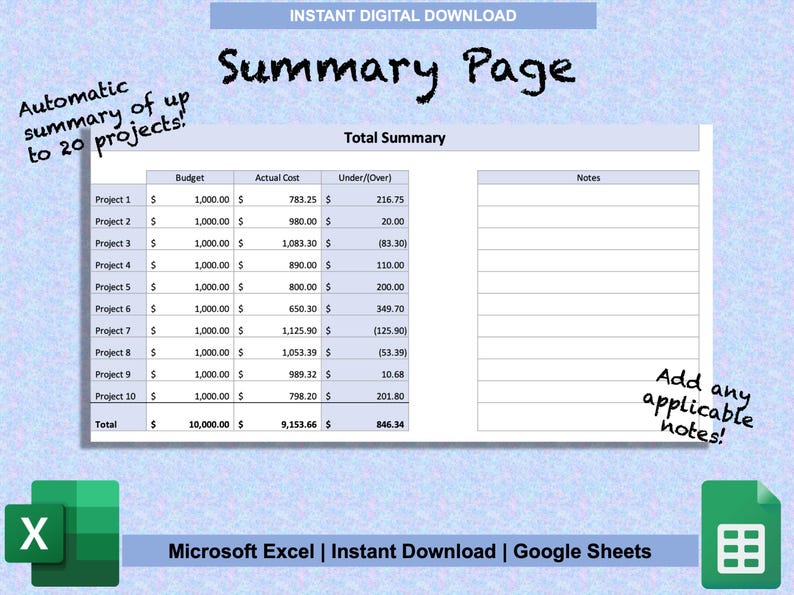Click the 890.00 actual cost cell
The image size is (794, 595).
point(277,261)
